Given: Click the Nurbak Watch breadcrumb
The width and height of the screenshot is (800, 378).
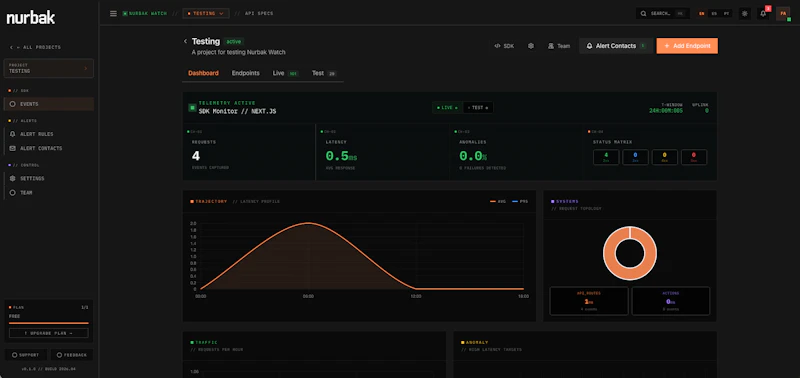Looking at the screenshot, I should click(x=145, y=14).
